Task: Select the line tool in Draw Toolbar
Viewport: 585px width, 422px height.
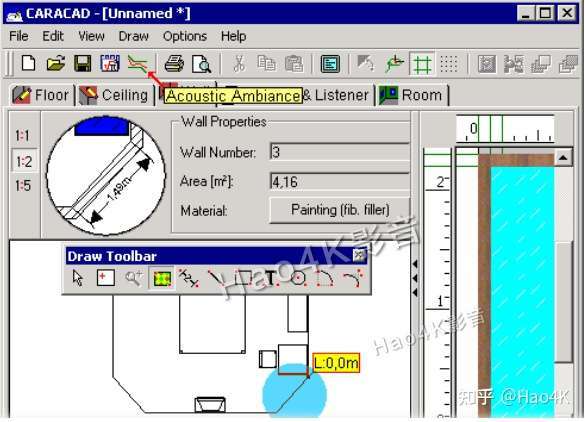Action: pos(216,278)
